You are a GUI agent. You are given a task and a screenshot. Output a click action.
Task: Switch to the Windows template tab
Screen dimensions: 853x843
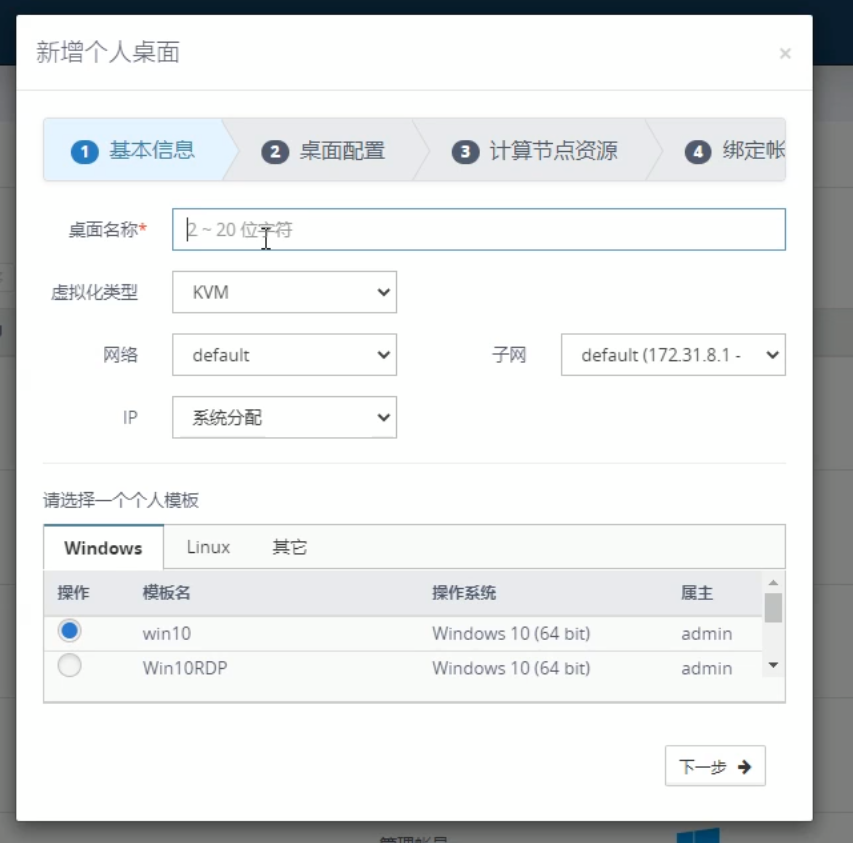[103, 548]
